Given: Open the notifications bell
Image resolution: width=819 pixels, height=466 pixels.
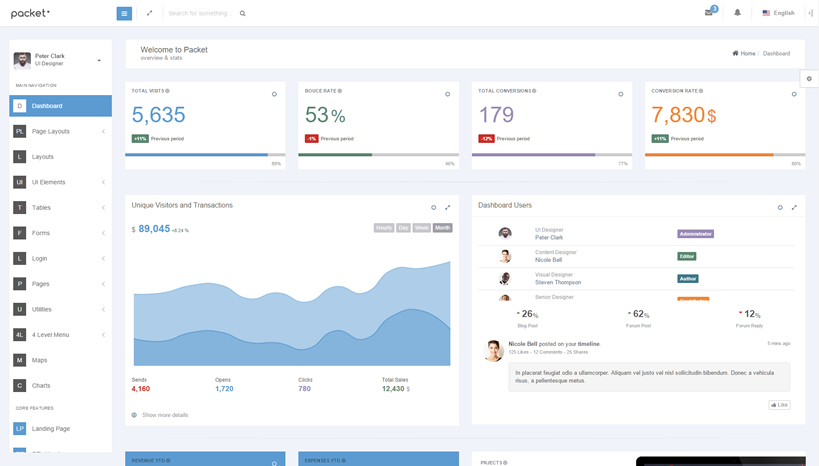Looking at the screenshot, I should coord(738,13).
